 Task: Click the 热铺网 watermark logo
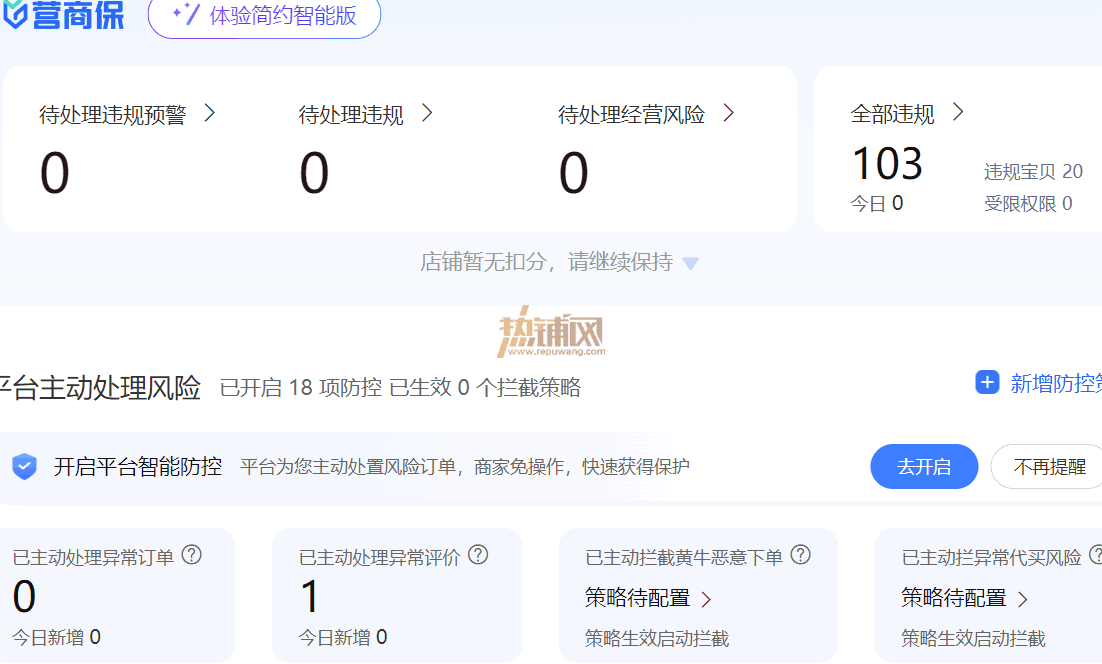(552, 332)
